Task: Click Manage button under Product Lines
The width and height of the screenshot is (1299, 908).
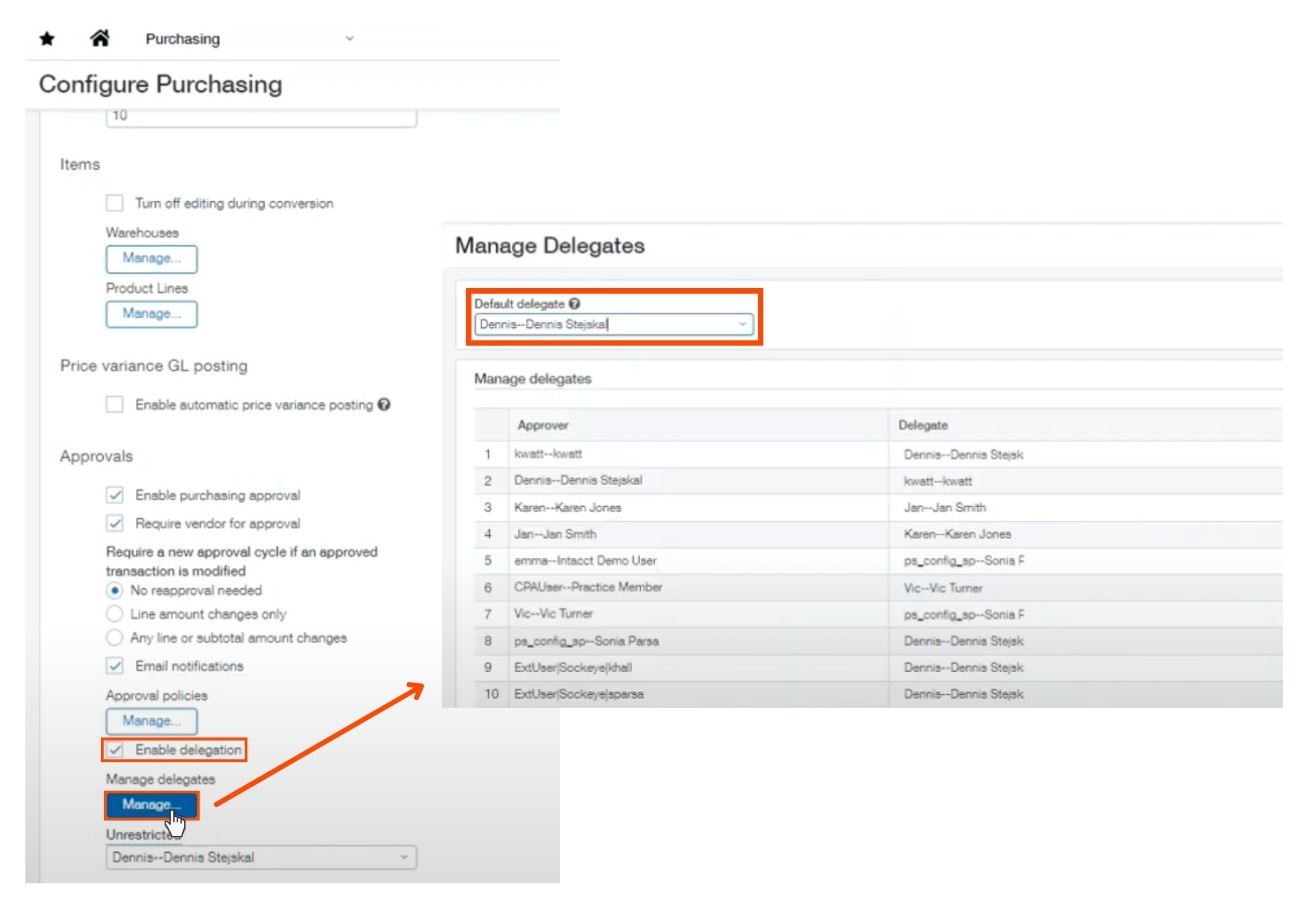Action: pyautogui.click(x=152, y=314)
